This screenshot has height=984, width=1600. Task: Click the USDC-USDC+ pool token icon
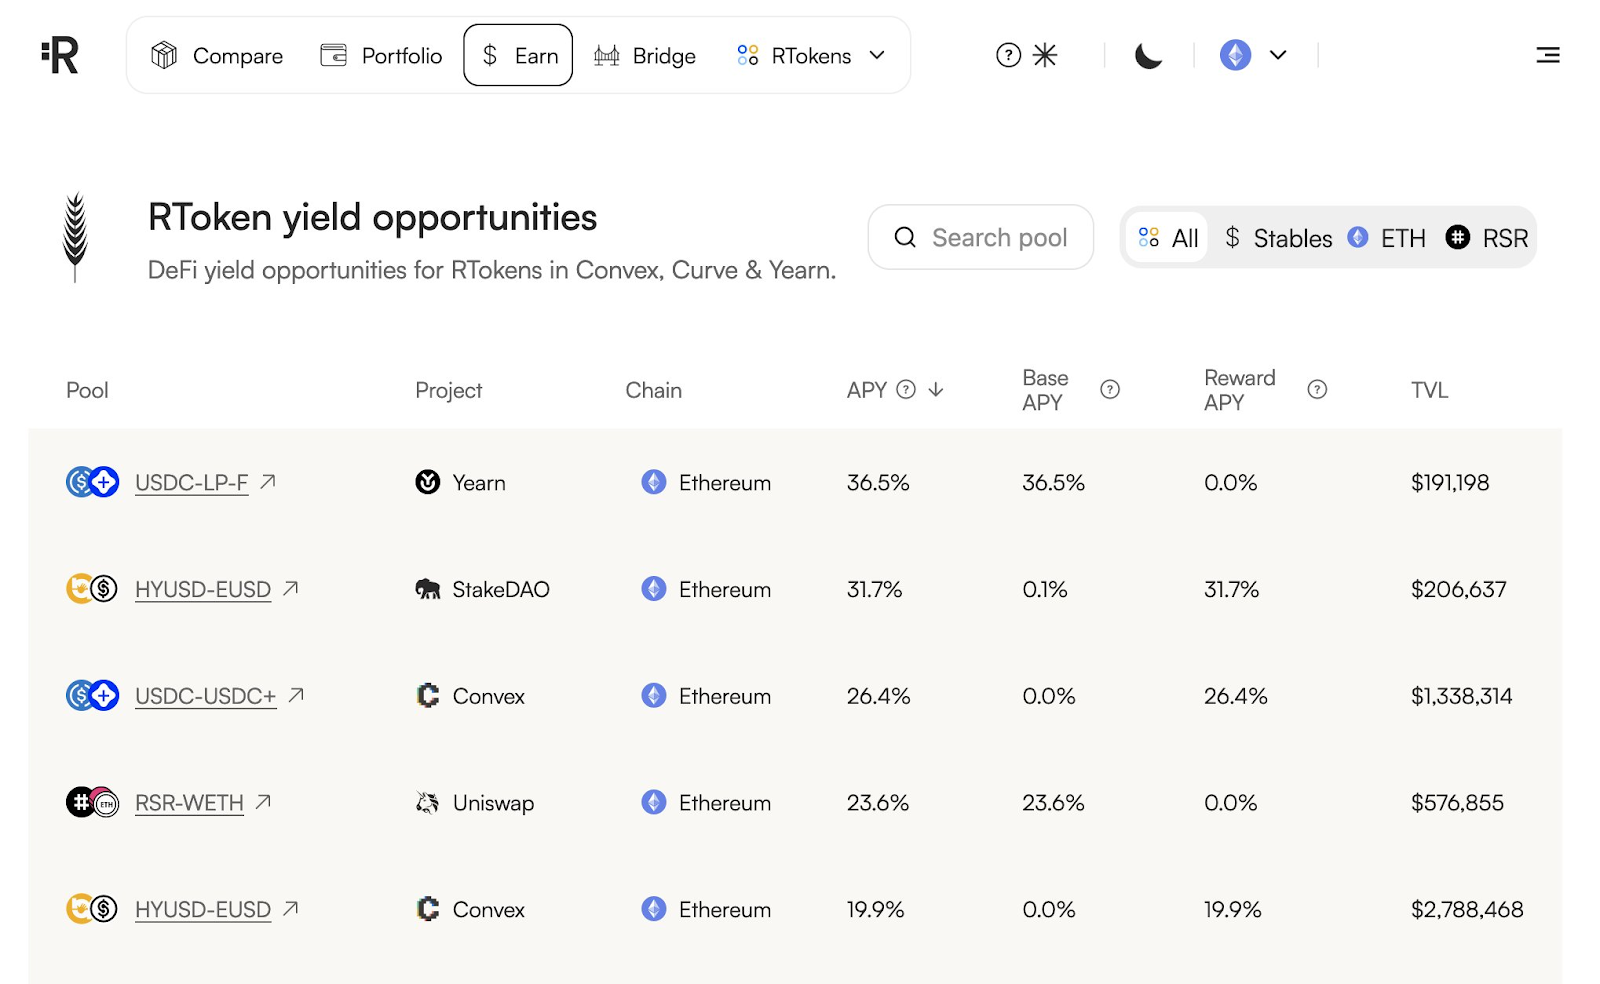click(x=92, y=695)
